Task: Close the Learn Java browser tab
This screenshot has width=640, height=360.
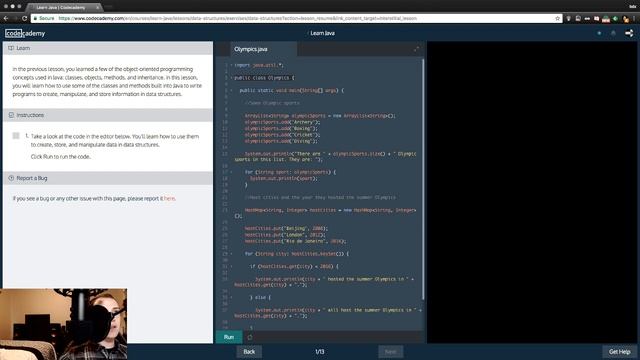Action: point(98,7)
